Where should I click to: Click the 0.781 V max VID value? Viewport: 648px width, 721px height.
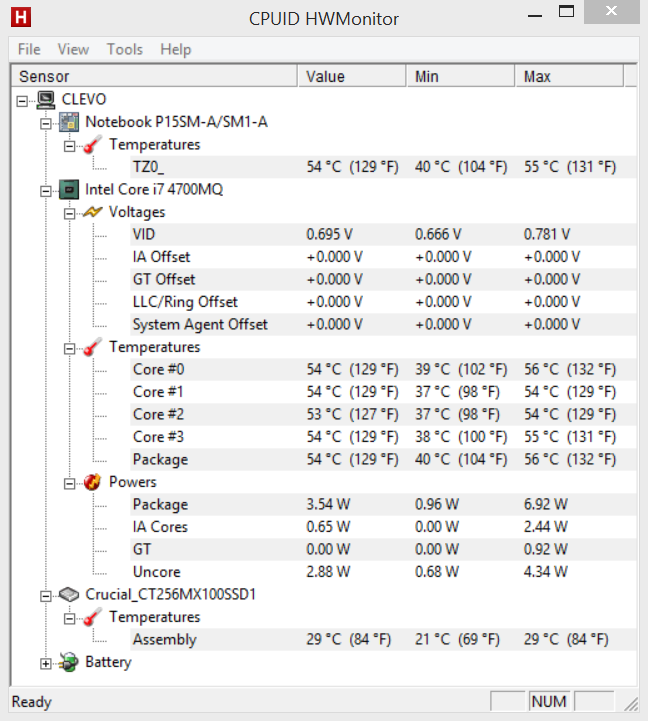[547, 235]
